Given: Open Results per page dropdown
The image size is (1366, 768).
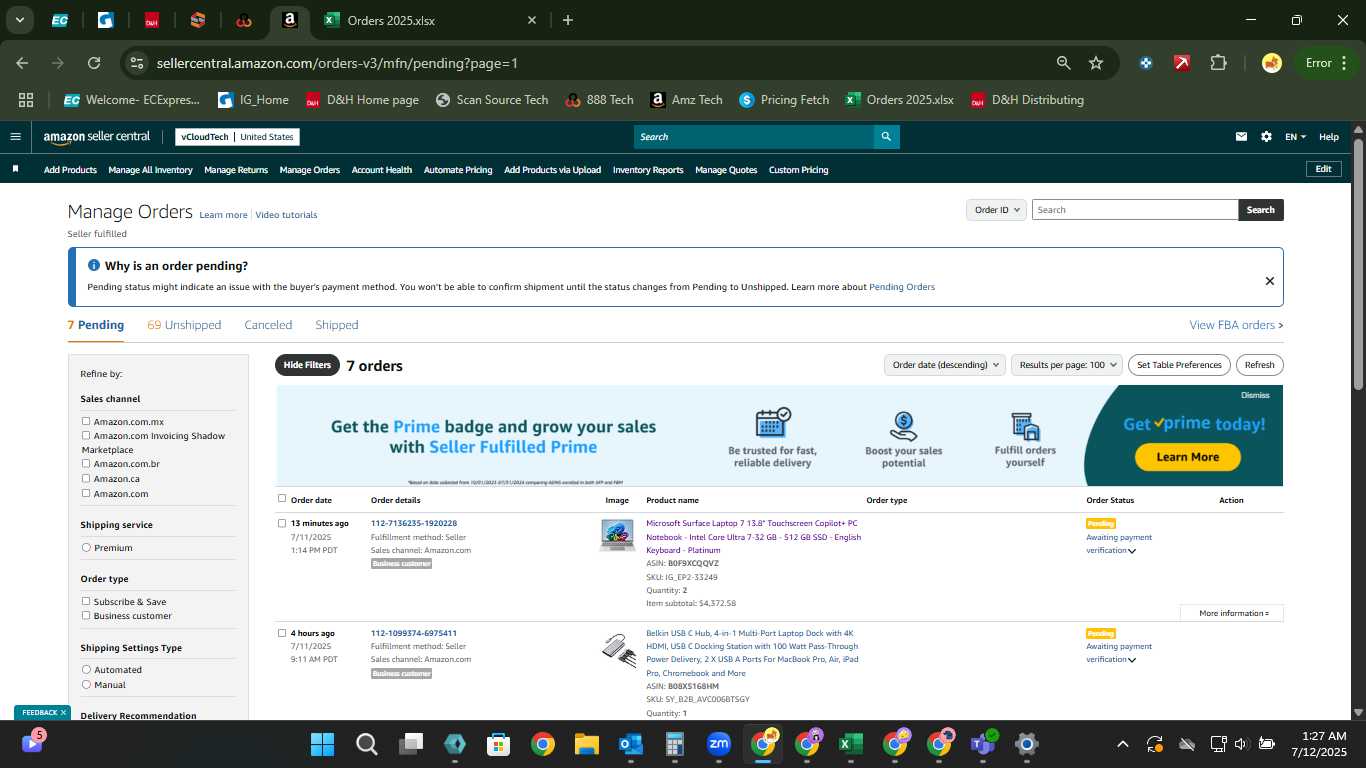Looking at the screenshot, I should [x=1067, y=365].
